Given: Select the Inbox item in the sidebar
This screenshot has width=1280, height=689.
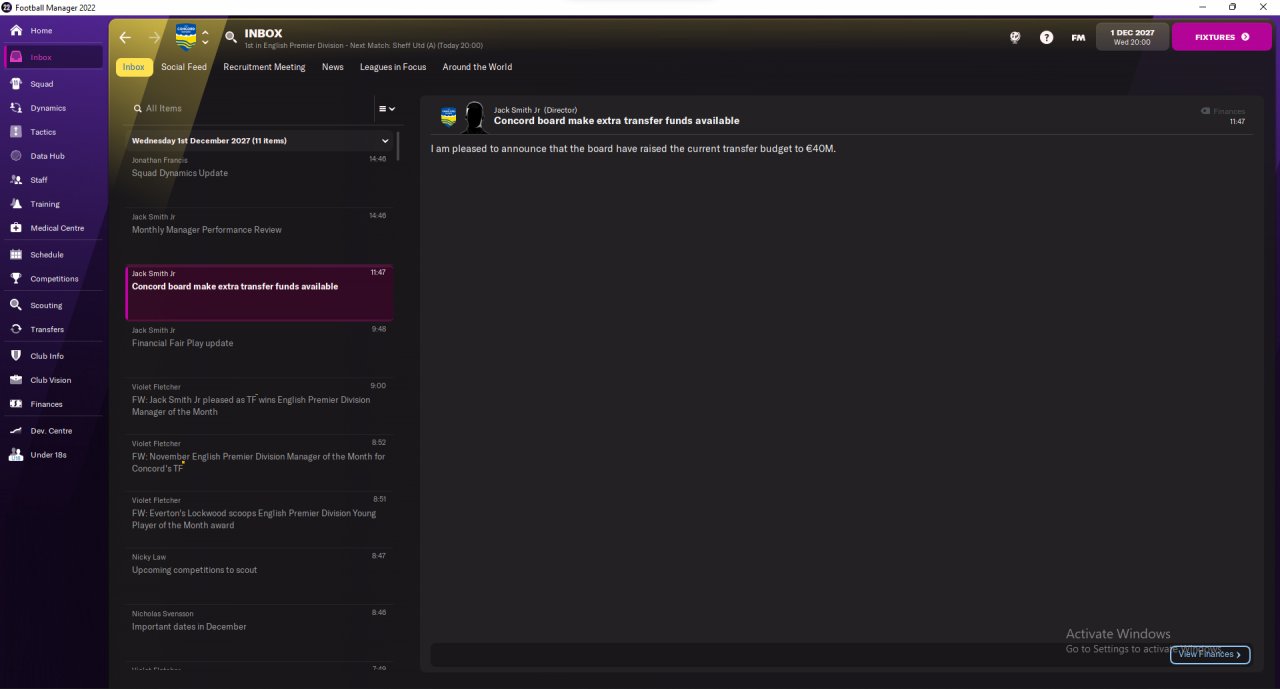Looking at the screenshot, I should point(55,57).
